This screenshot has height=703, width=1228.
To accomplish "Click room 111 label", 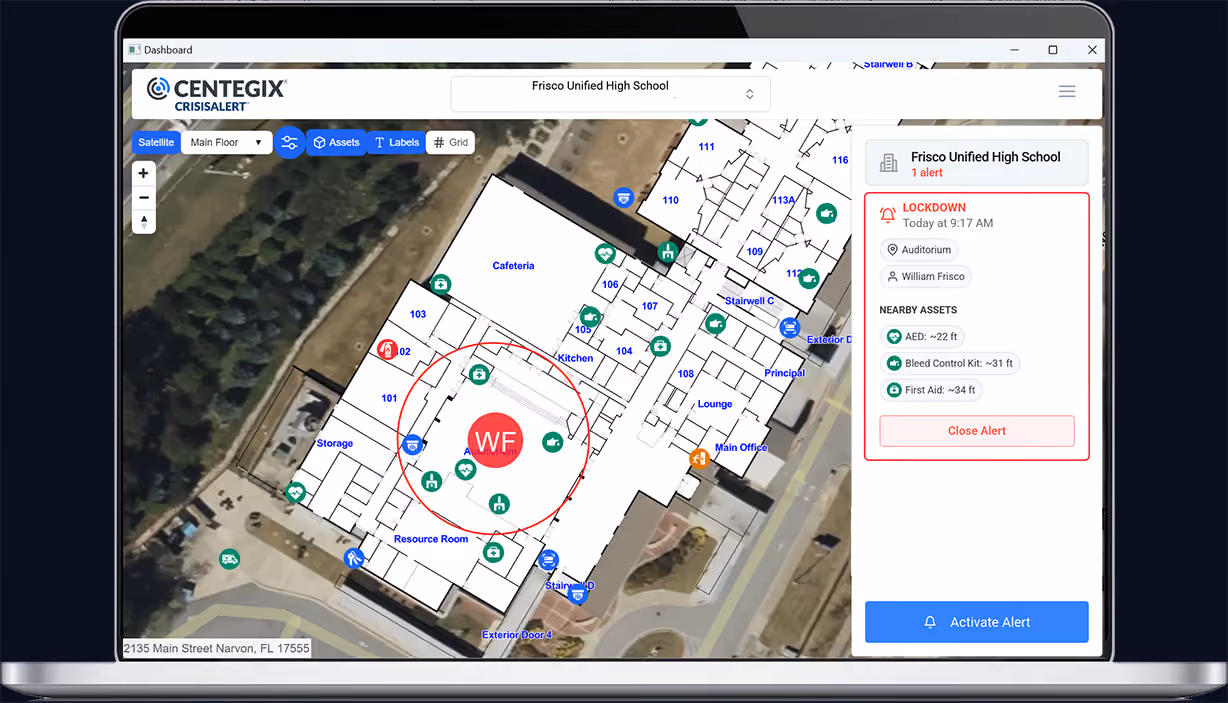I will 707,147.
